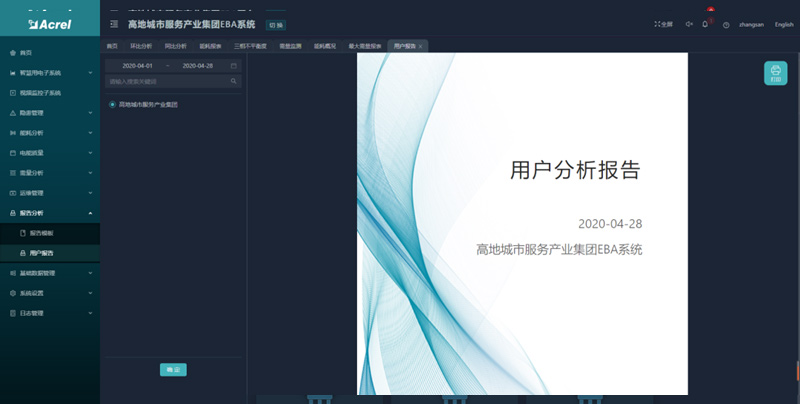800x404 pixels.
Task: Click the search magnifier icon
Action: pos(234,81)
